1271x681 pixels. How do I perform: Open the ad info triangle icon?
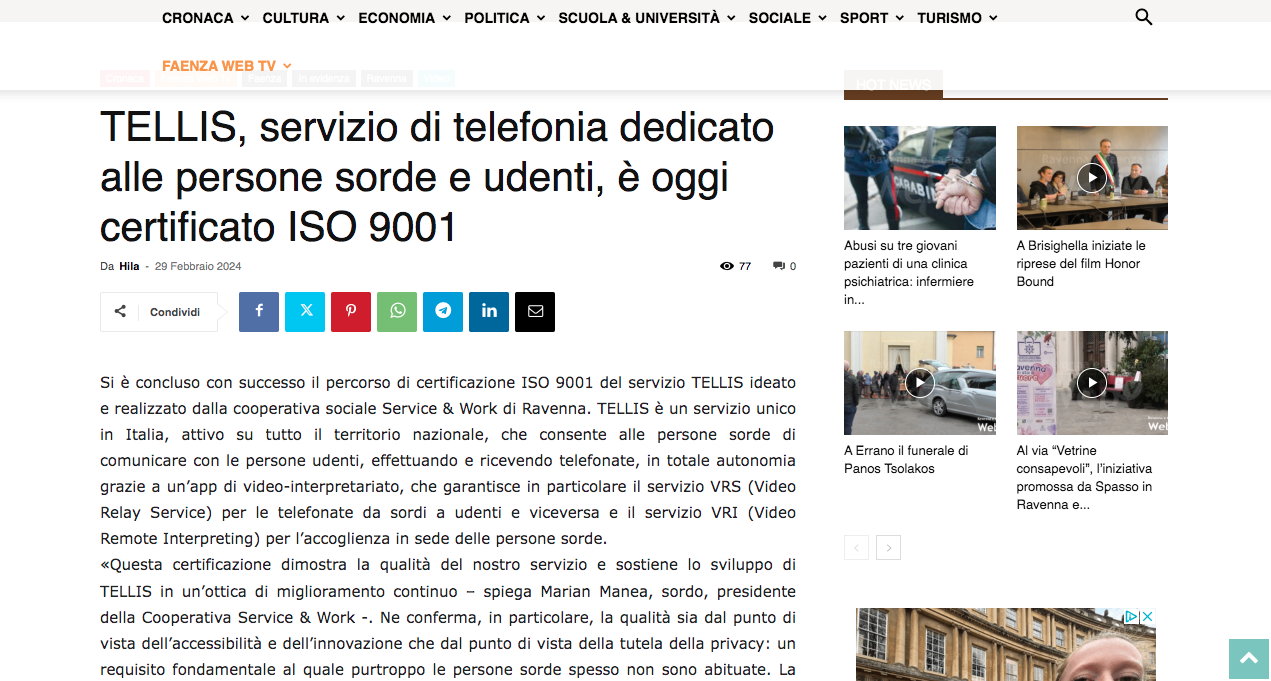(1132, 617)
